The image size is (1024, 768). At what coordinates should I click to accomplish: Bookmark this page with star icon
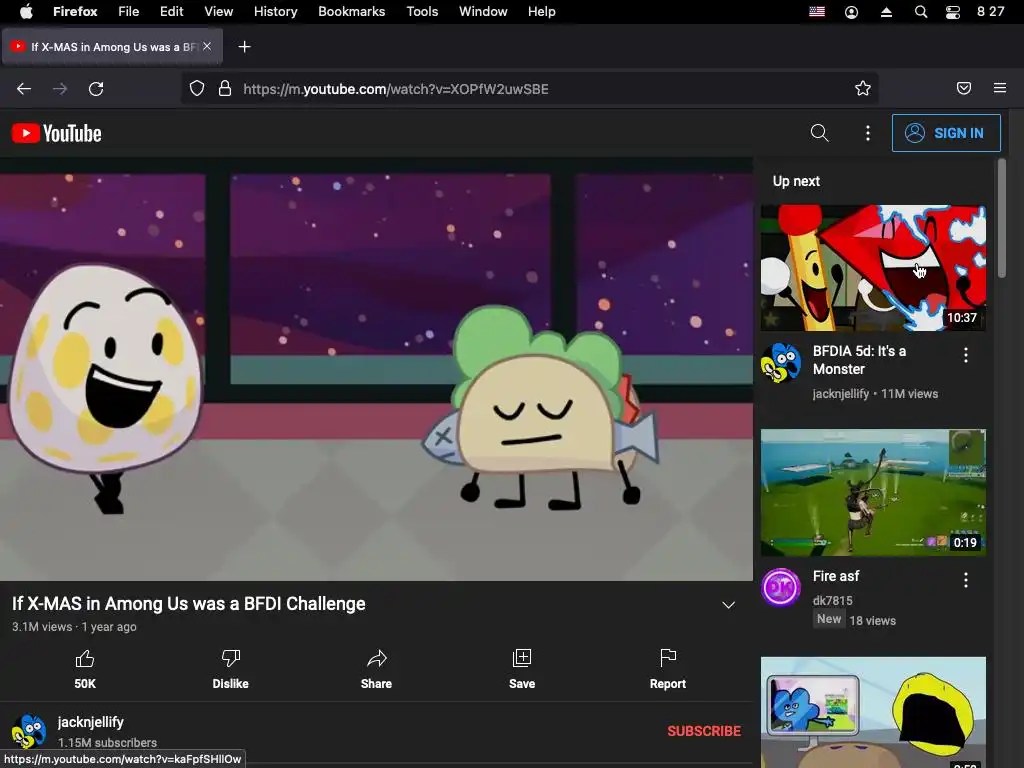863,89
